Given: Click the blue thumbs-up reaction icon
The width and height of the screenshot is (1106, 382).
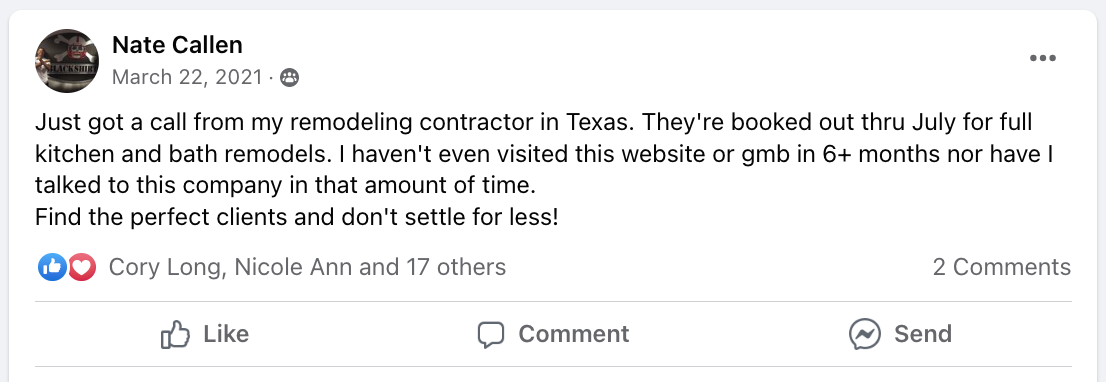Looking at the screenshot, I should click(x=51, y=267).
